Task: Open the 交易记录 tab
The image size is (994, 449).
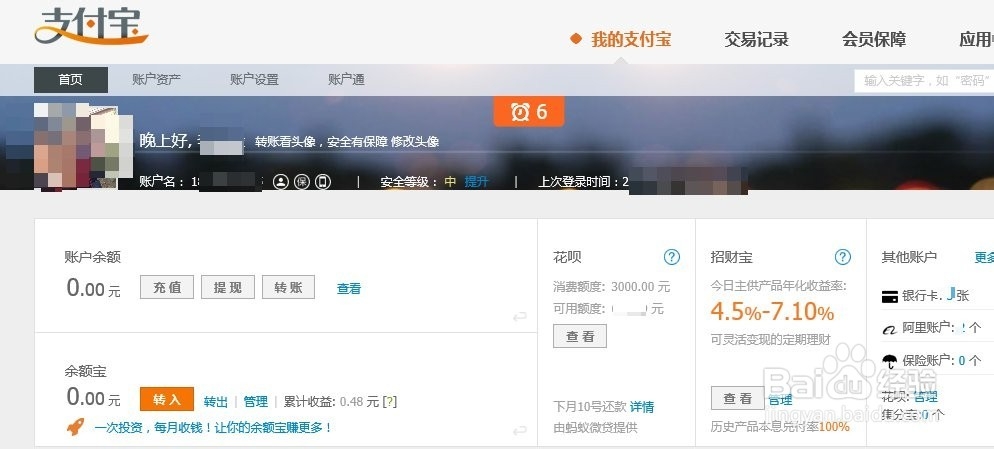Action: (x=756, y=39)
